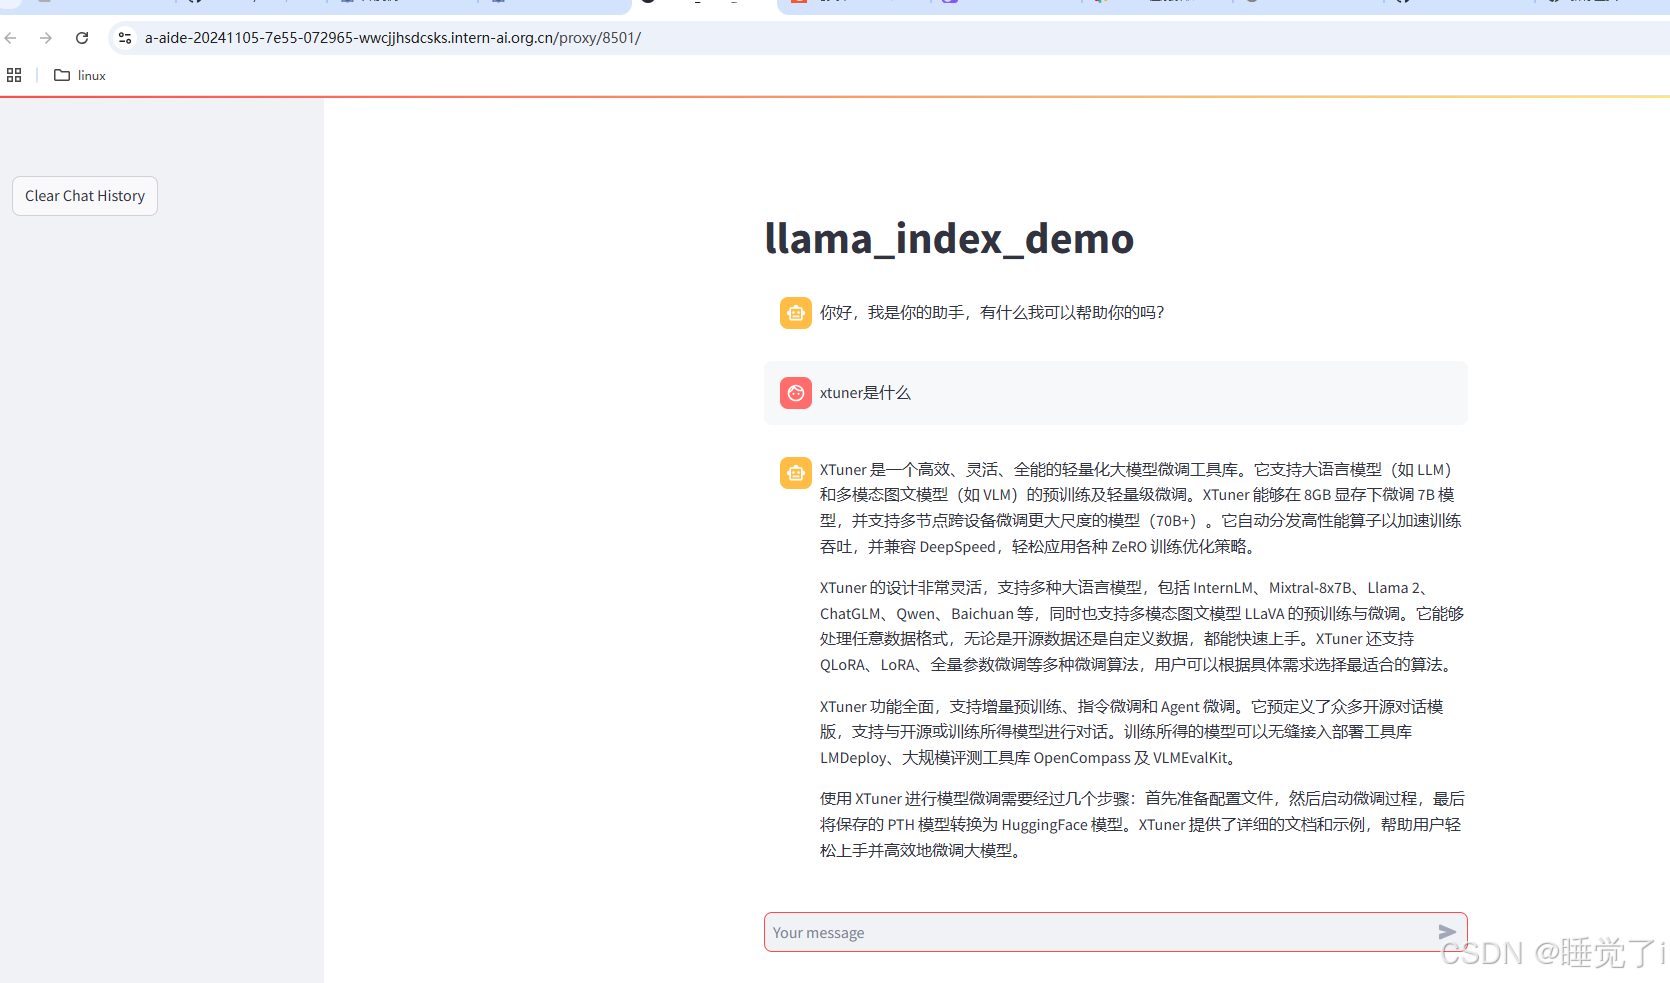Image resolution: width=1670 pixels, height=983 pixels.
Task: Send the message with the arrow icon
Action: 1447,932
